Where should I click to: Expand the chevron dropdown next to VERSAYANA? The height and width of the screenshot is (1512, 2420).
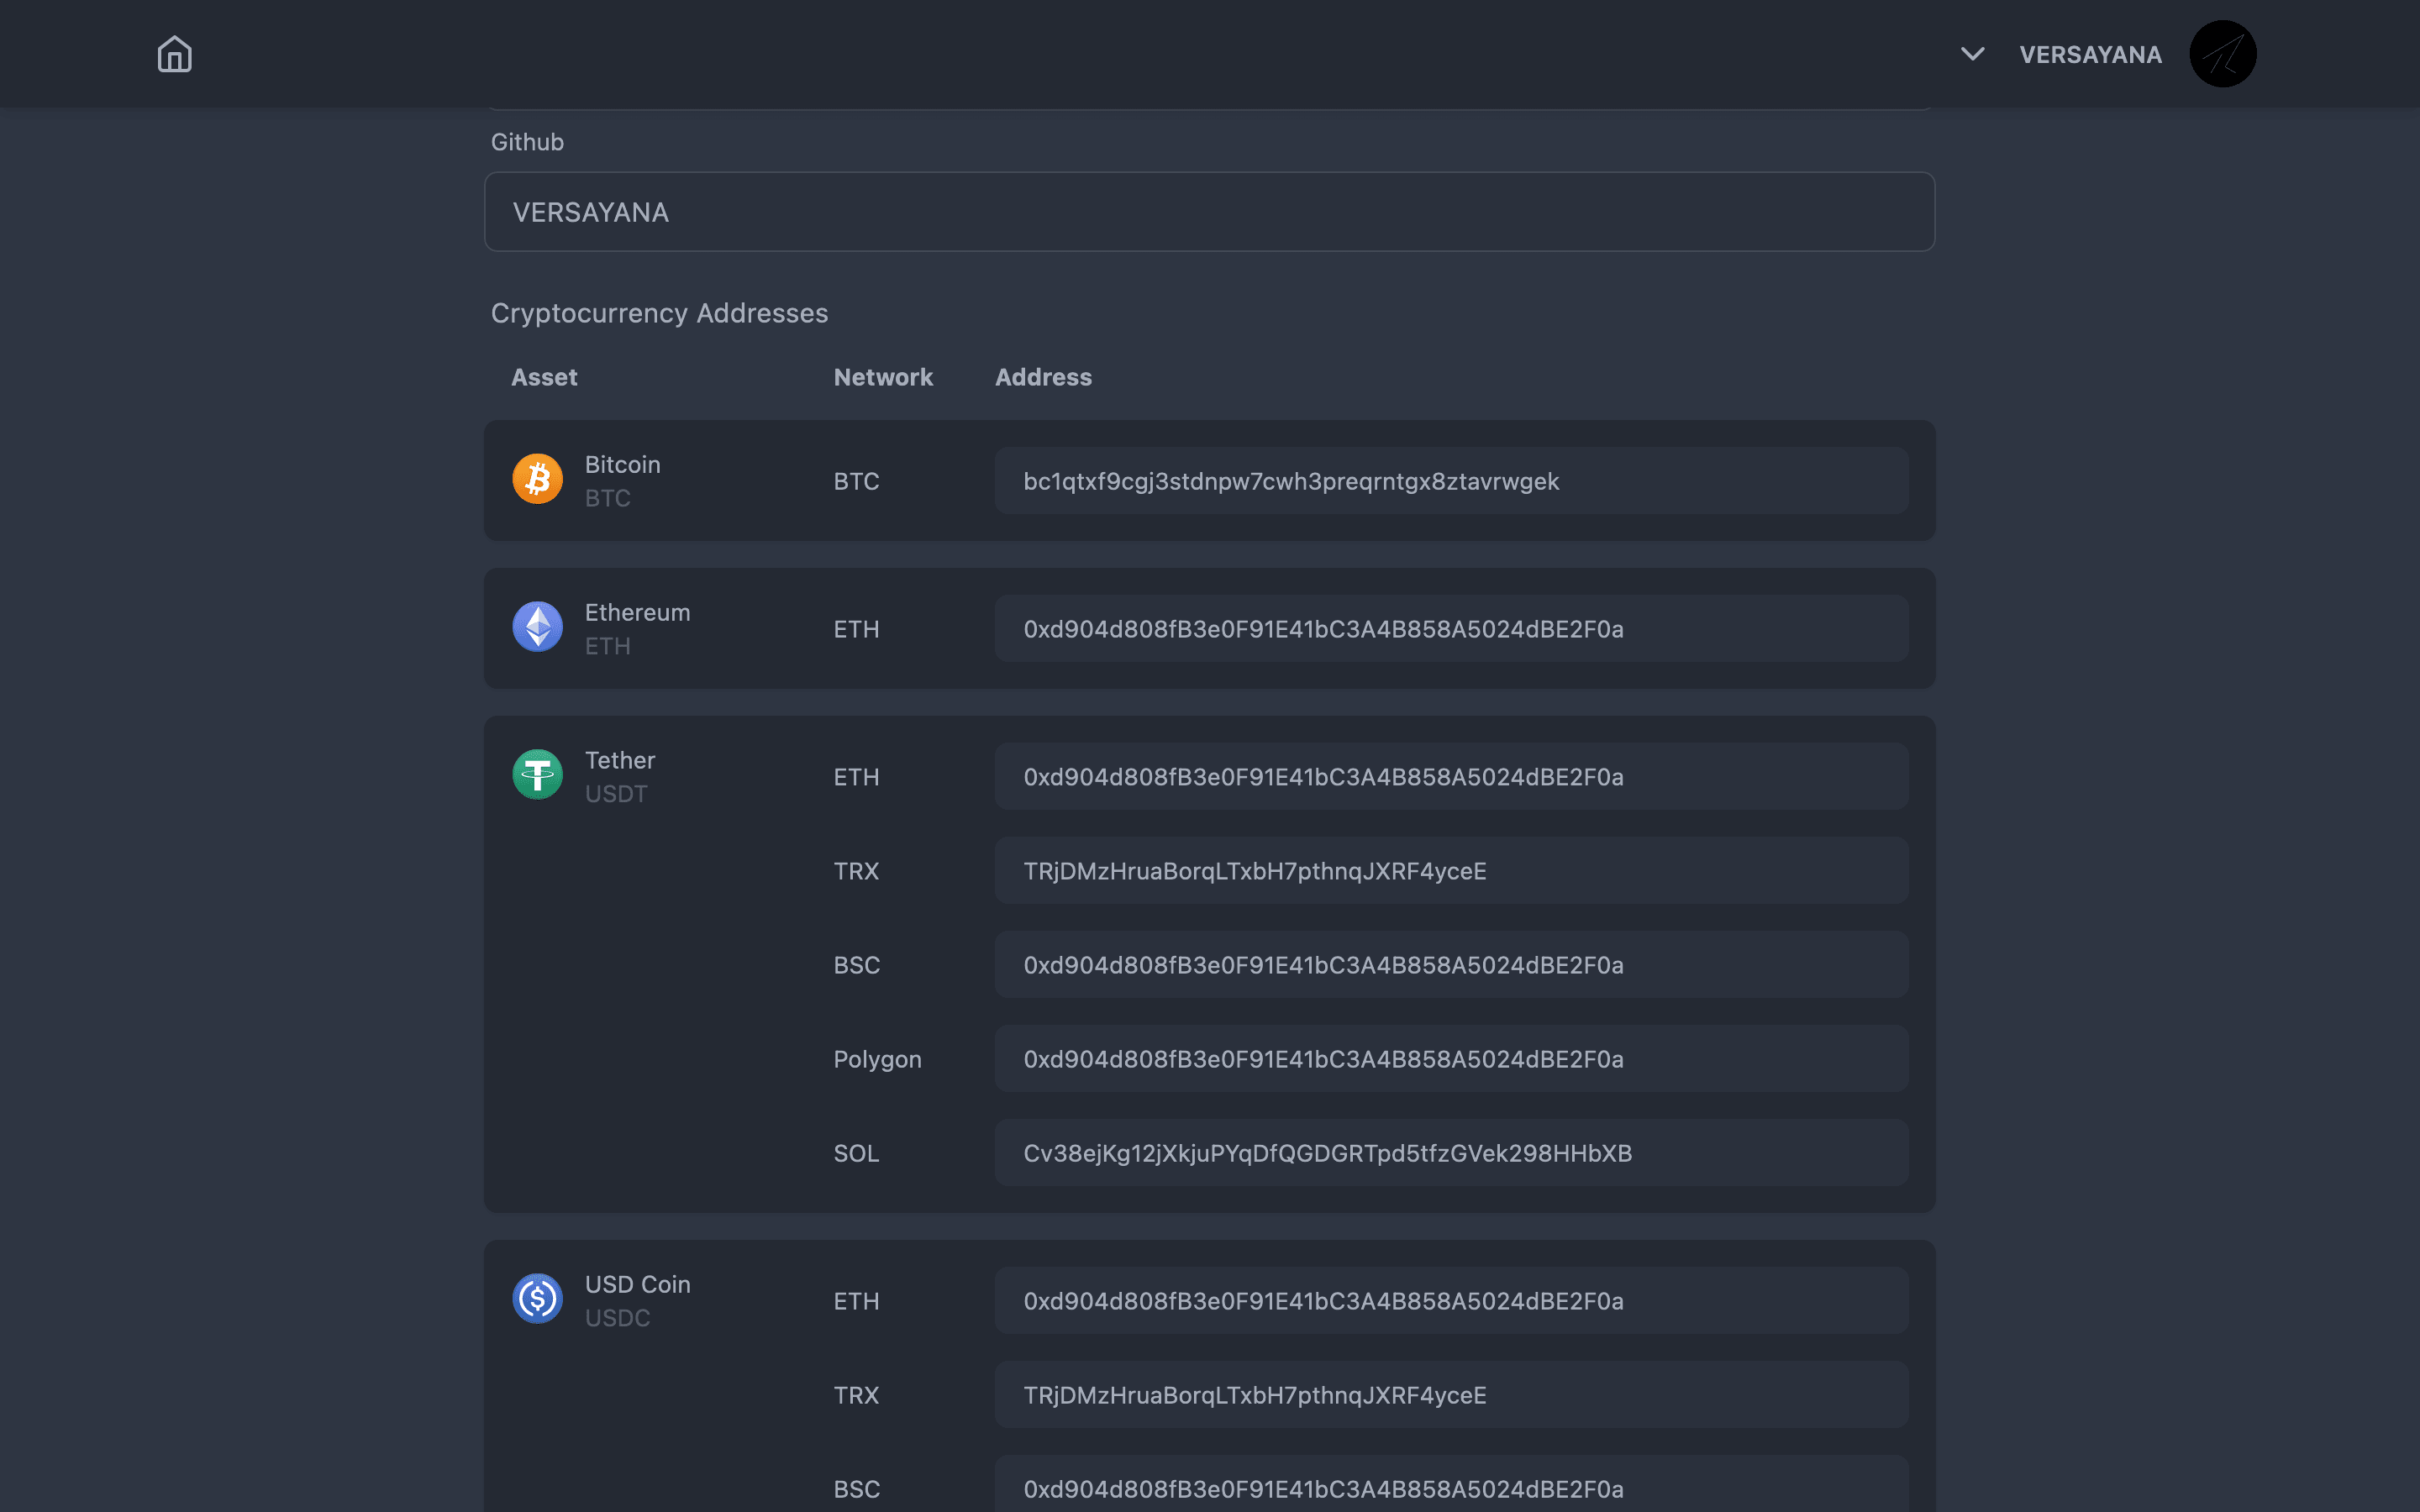click(x=1971, y=54)
